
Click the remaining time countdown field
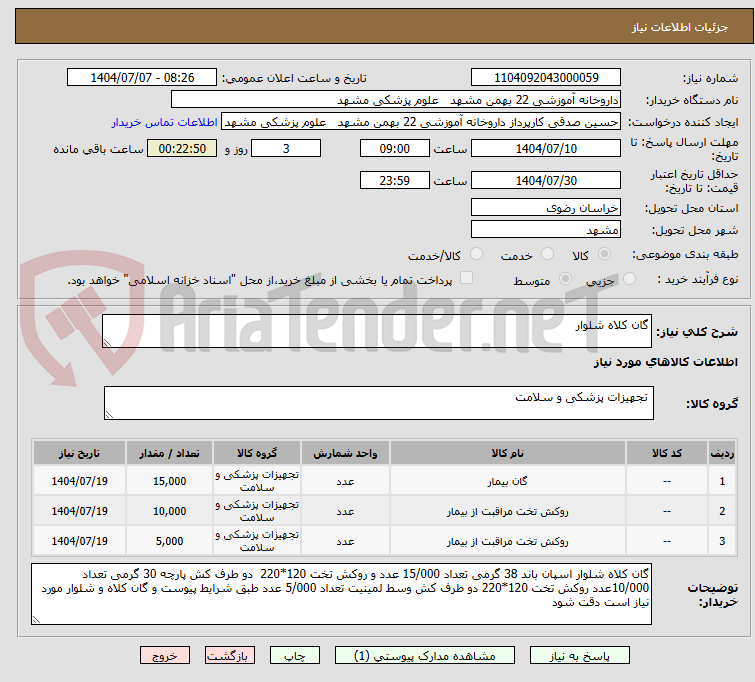click(181, 149)
